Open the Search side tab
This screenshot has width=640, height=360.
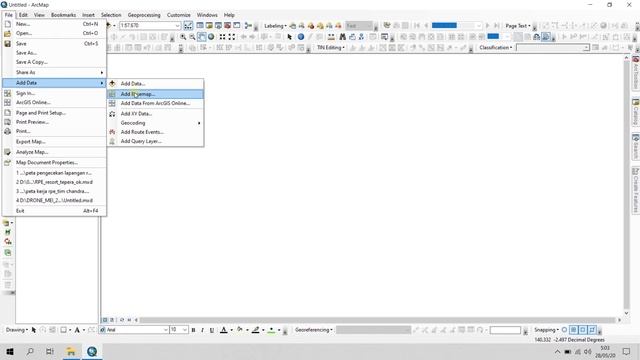636,146
